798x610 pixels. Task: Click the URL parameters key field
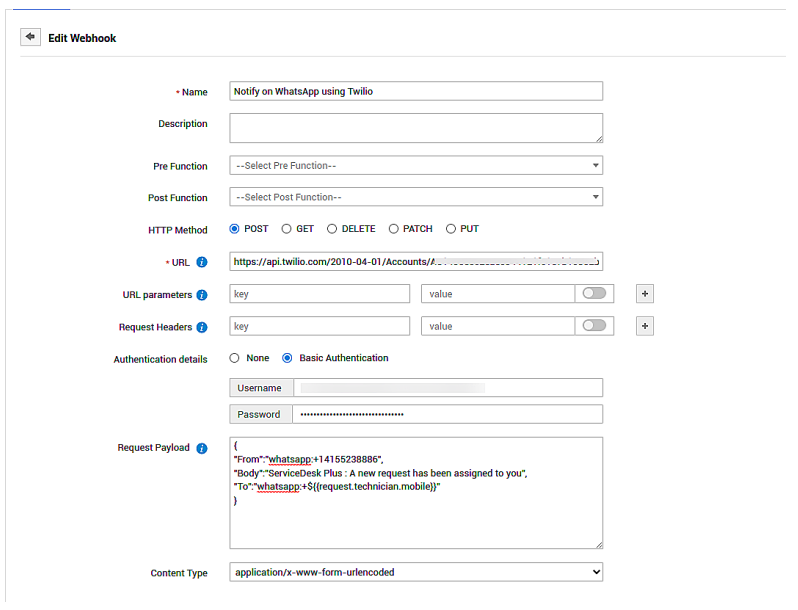(x=319, y=294)
